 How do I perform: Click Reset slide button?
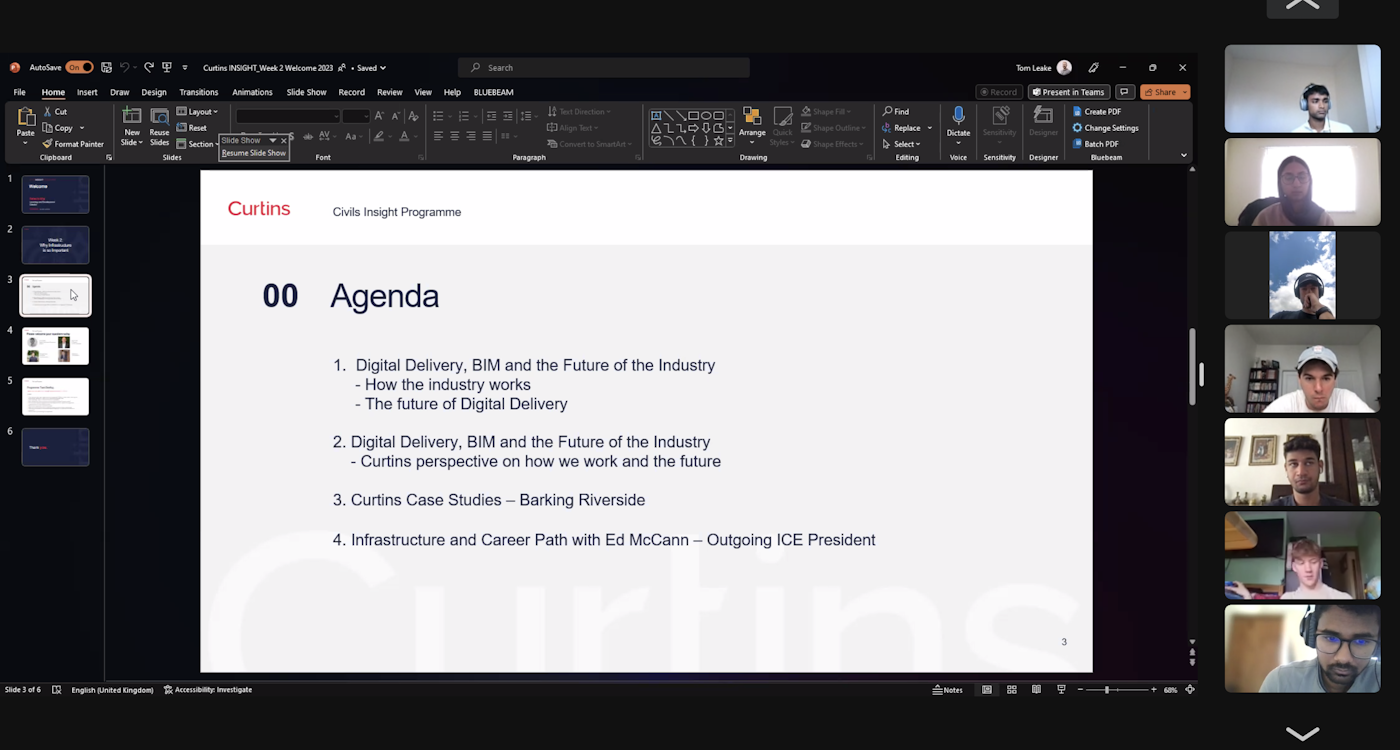[x=192, y=128]
